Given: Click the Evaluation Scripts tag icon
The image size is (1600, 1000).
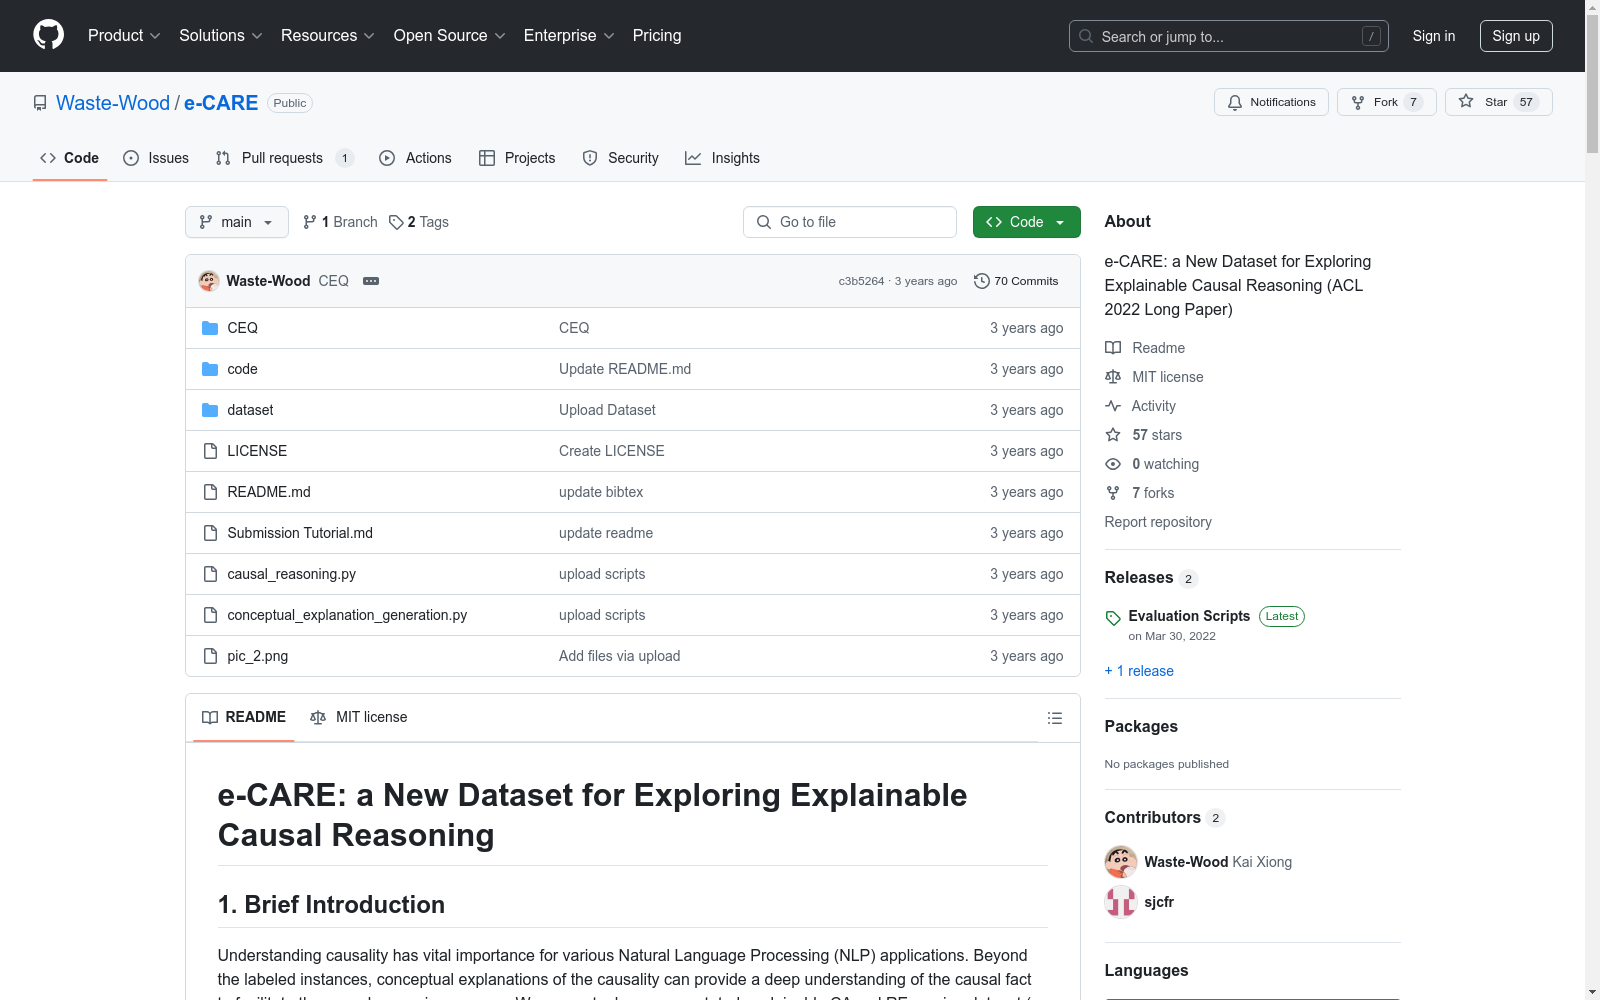Looking at the screenshot, I should click(x=1113, y=618).
